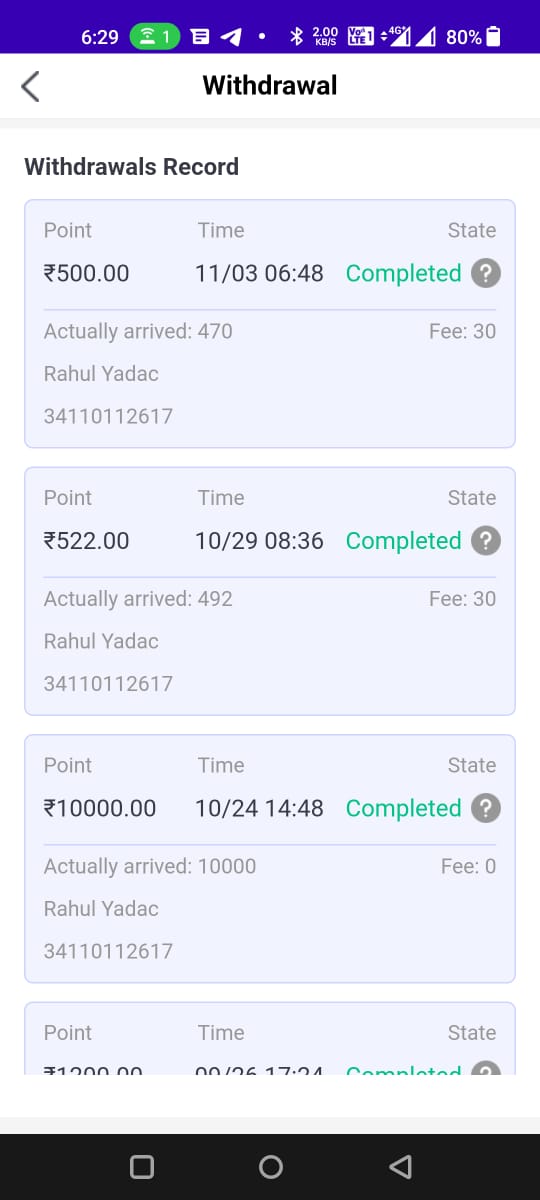Screen dimensions: 540x1200
Task: Tap Fee: 0 on the 10/24 record
Action: [468, 866]
